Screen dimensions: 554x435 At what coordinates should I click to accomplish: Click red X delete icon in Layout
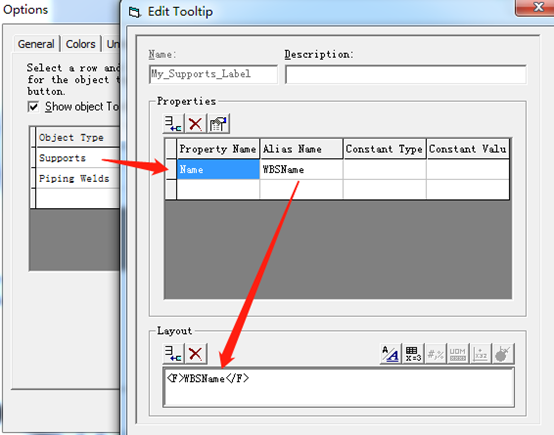click(x=195, y=353)
